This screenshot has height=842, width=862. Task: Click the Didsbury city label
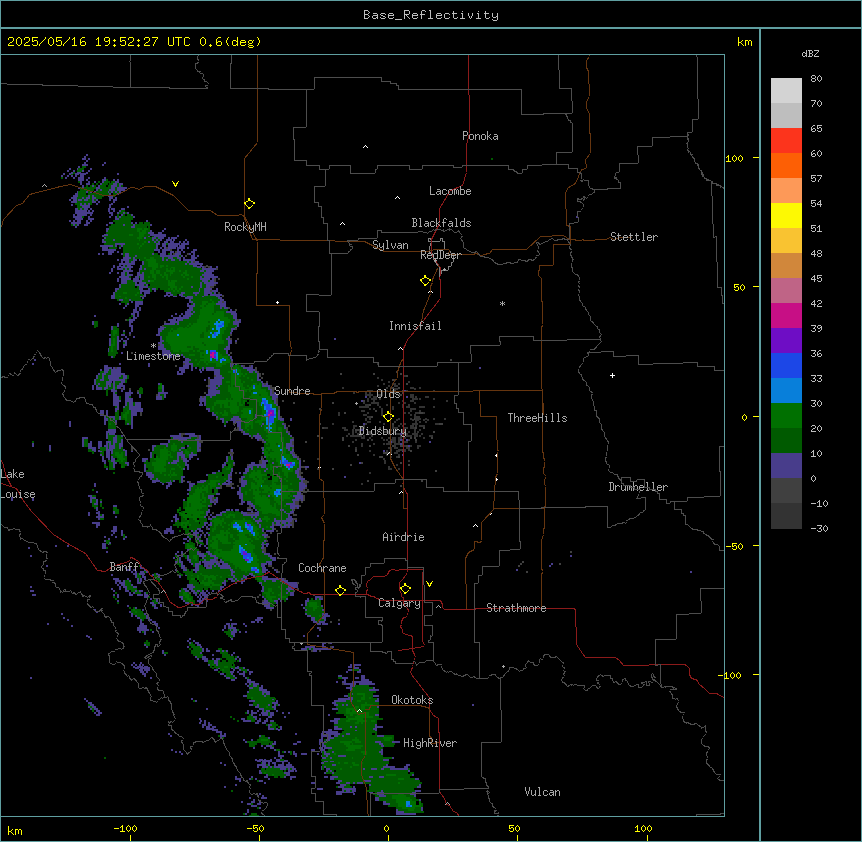pyautogui.click(x=383, y=431)
